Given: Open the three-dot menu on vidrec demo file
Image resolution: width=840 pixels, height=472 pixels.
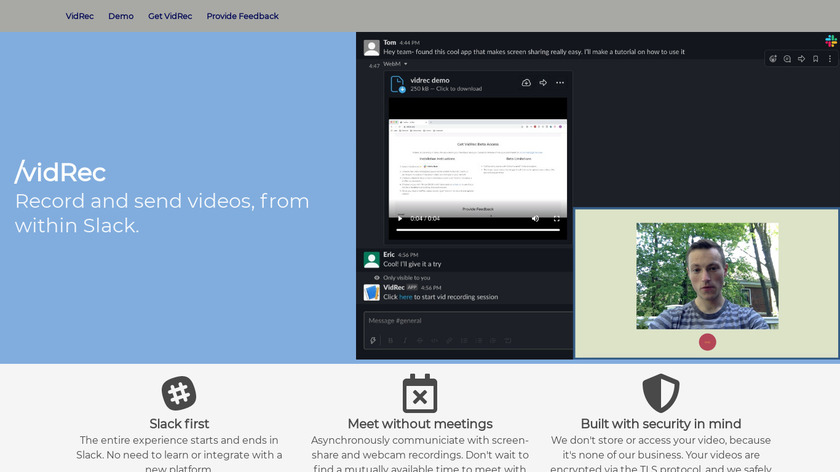Looking at the screenshot, I should tap(560, 83).
